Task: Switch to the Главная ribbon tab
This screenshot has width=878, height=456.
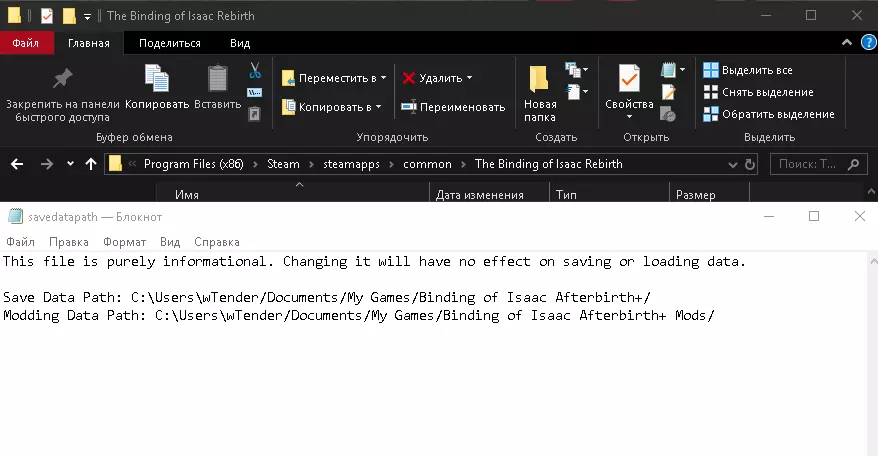Action: coord(88,43)
